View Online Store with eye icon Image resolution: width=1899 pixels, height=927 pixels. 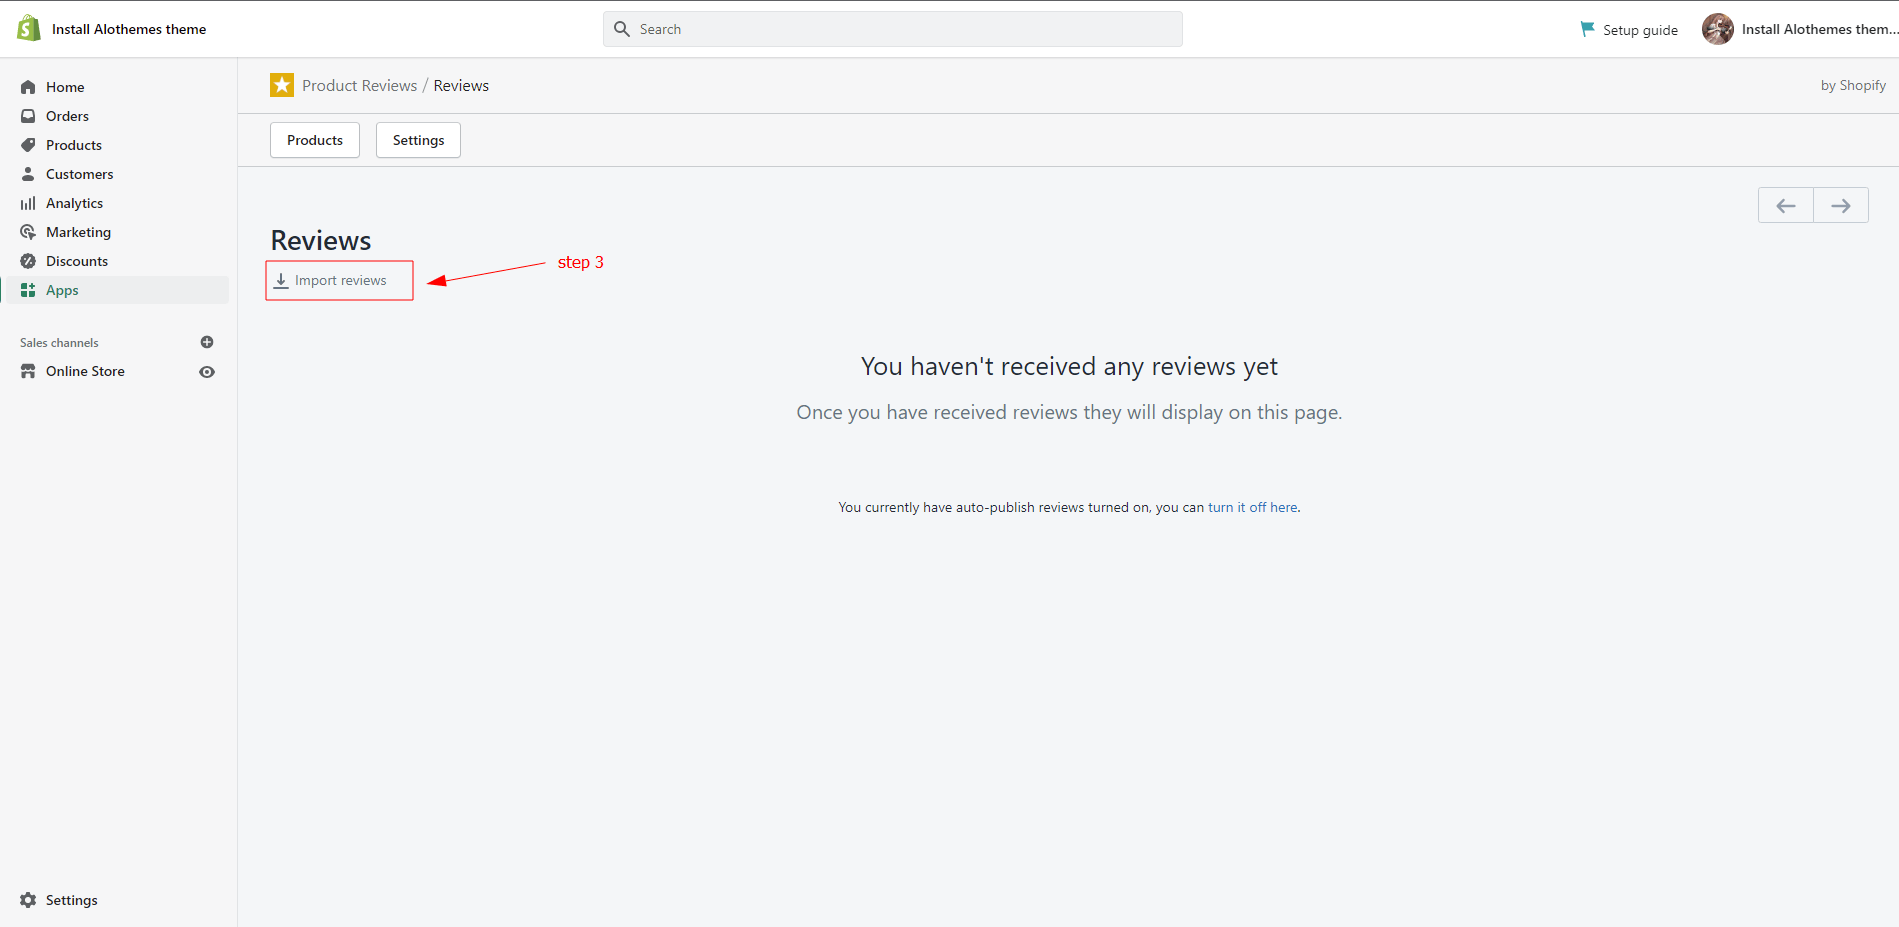click(x=207, y=372)
